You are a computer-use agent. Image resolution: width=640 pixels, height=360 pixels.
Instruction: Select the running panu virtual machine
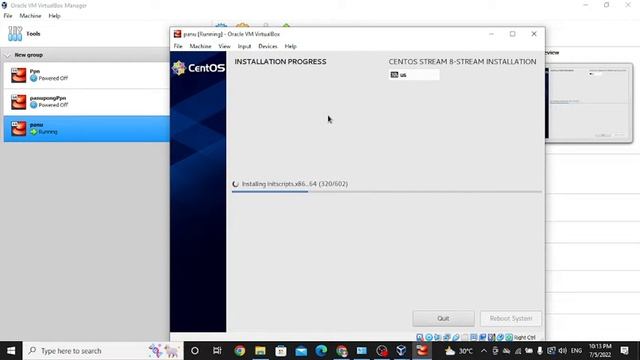pos(87,129)
